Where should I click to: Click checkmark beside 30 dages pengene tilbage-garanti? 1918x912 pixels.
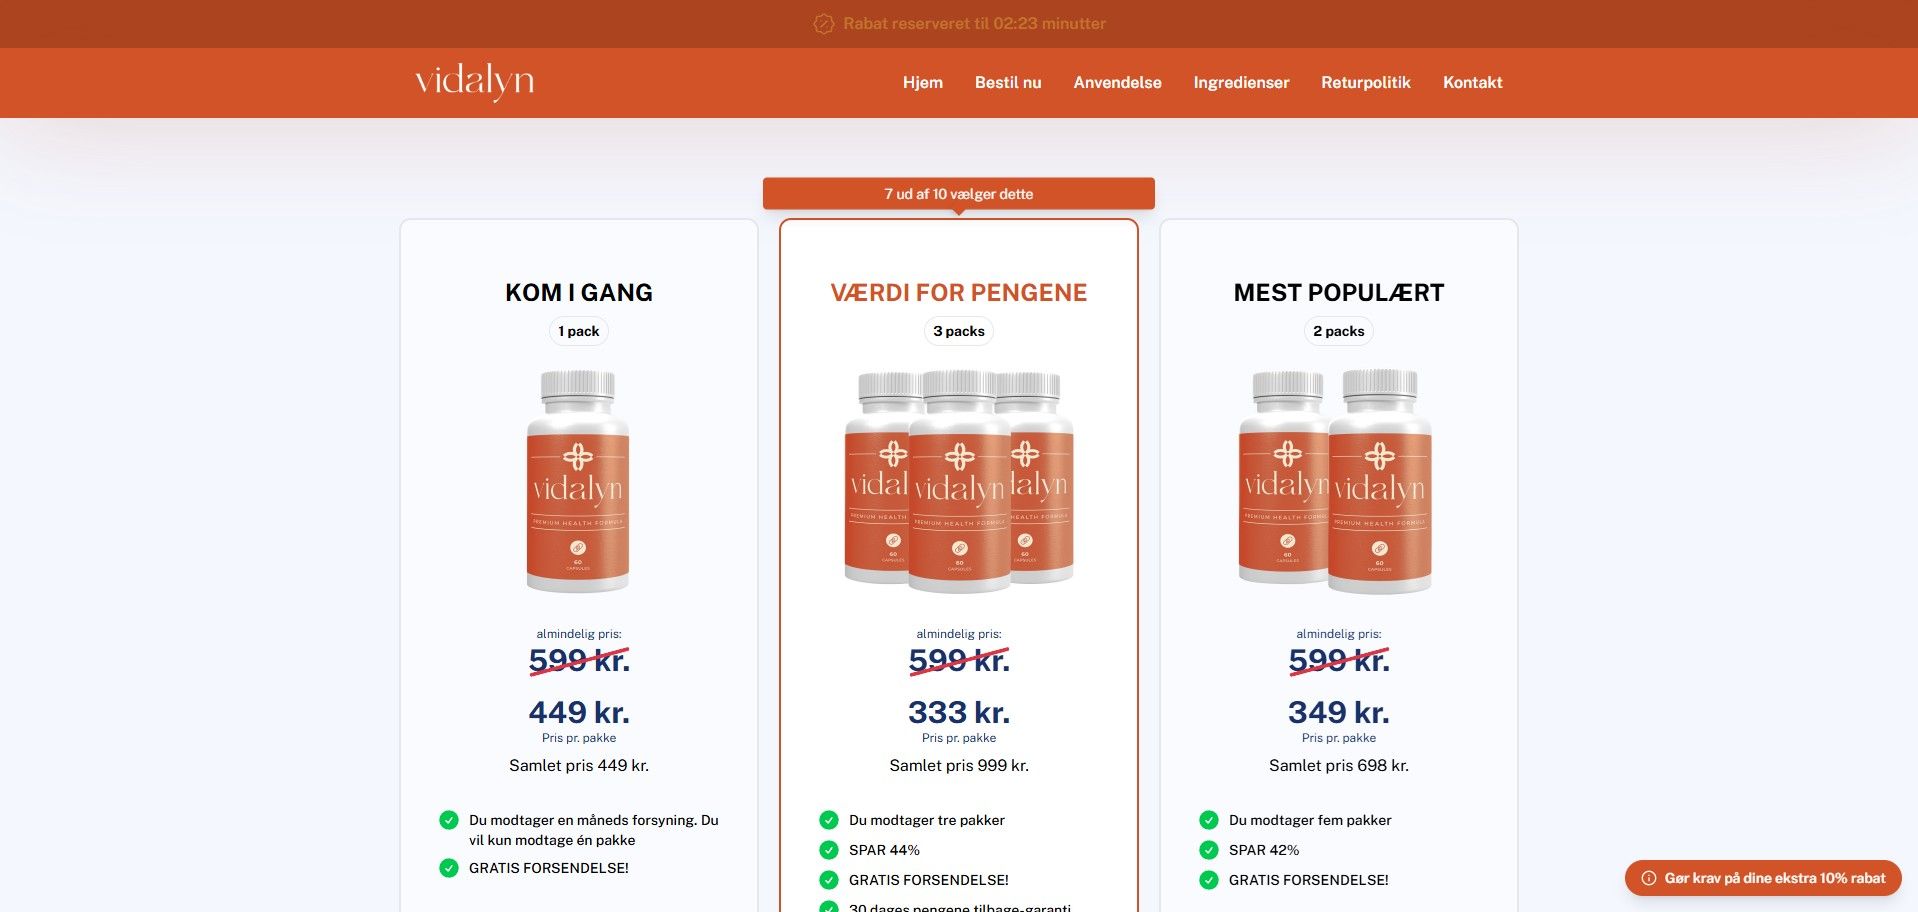pyautogui.click(x=829, y=908)
